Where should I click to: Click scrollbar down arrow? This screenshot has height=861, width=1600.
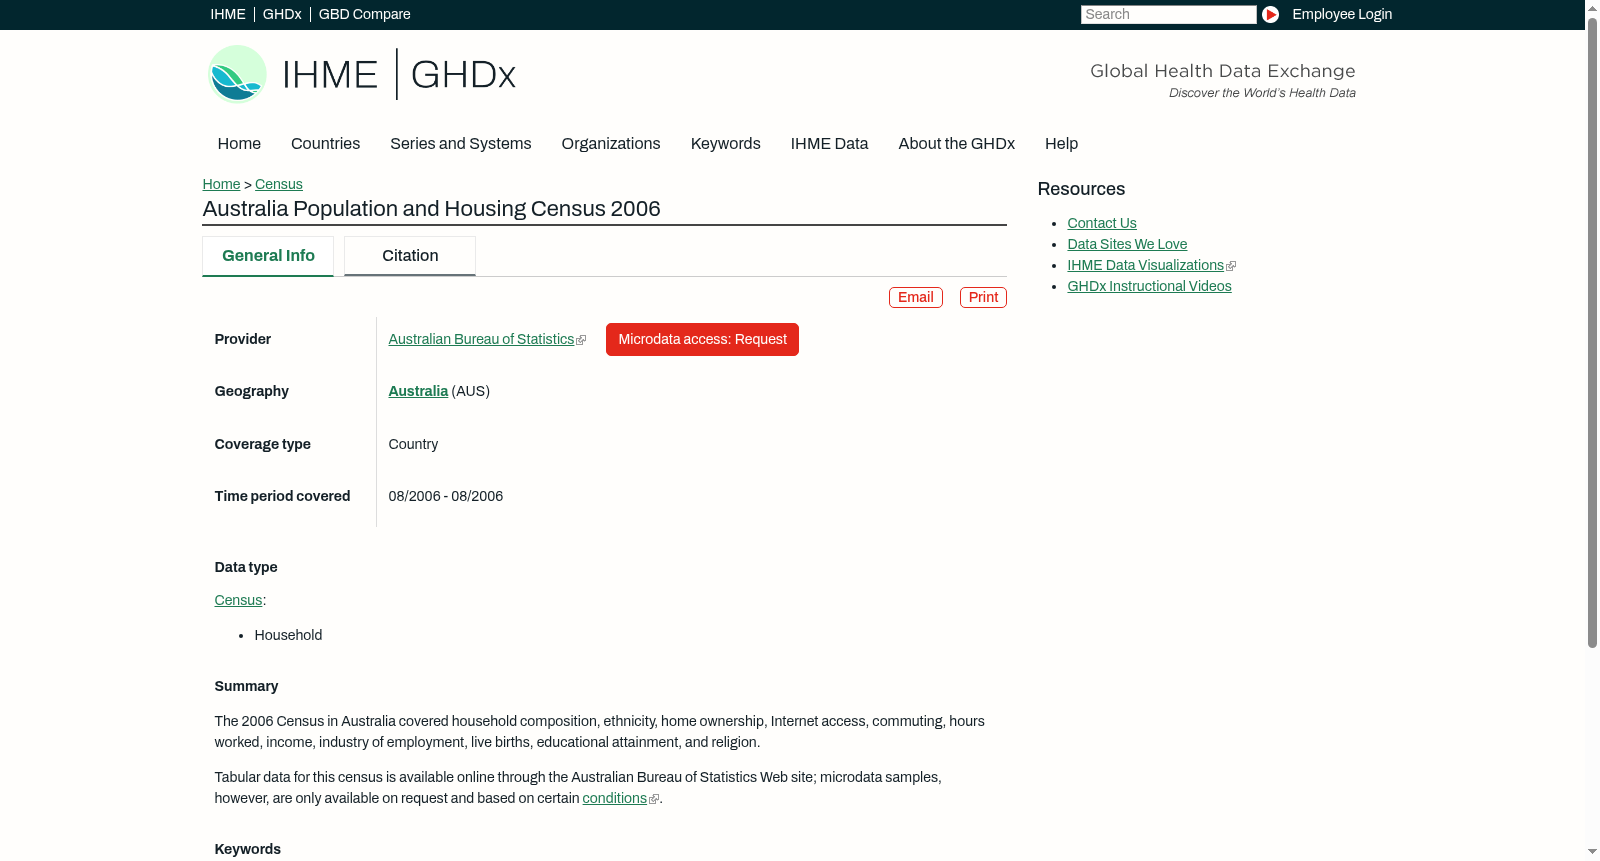pos(1593,853)
